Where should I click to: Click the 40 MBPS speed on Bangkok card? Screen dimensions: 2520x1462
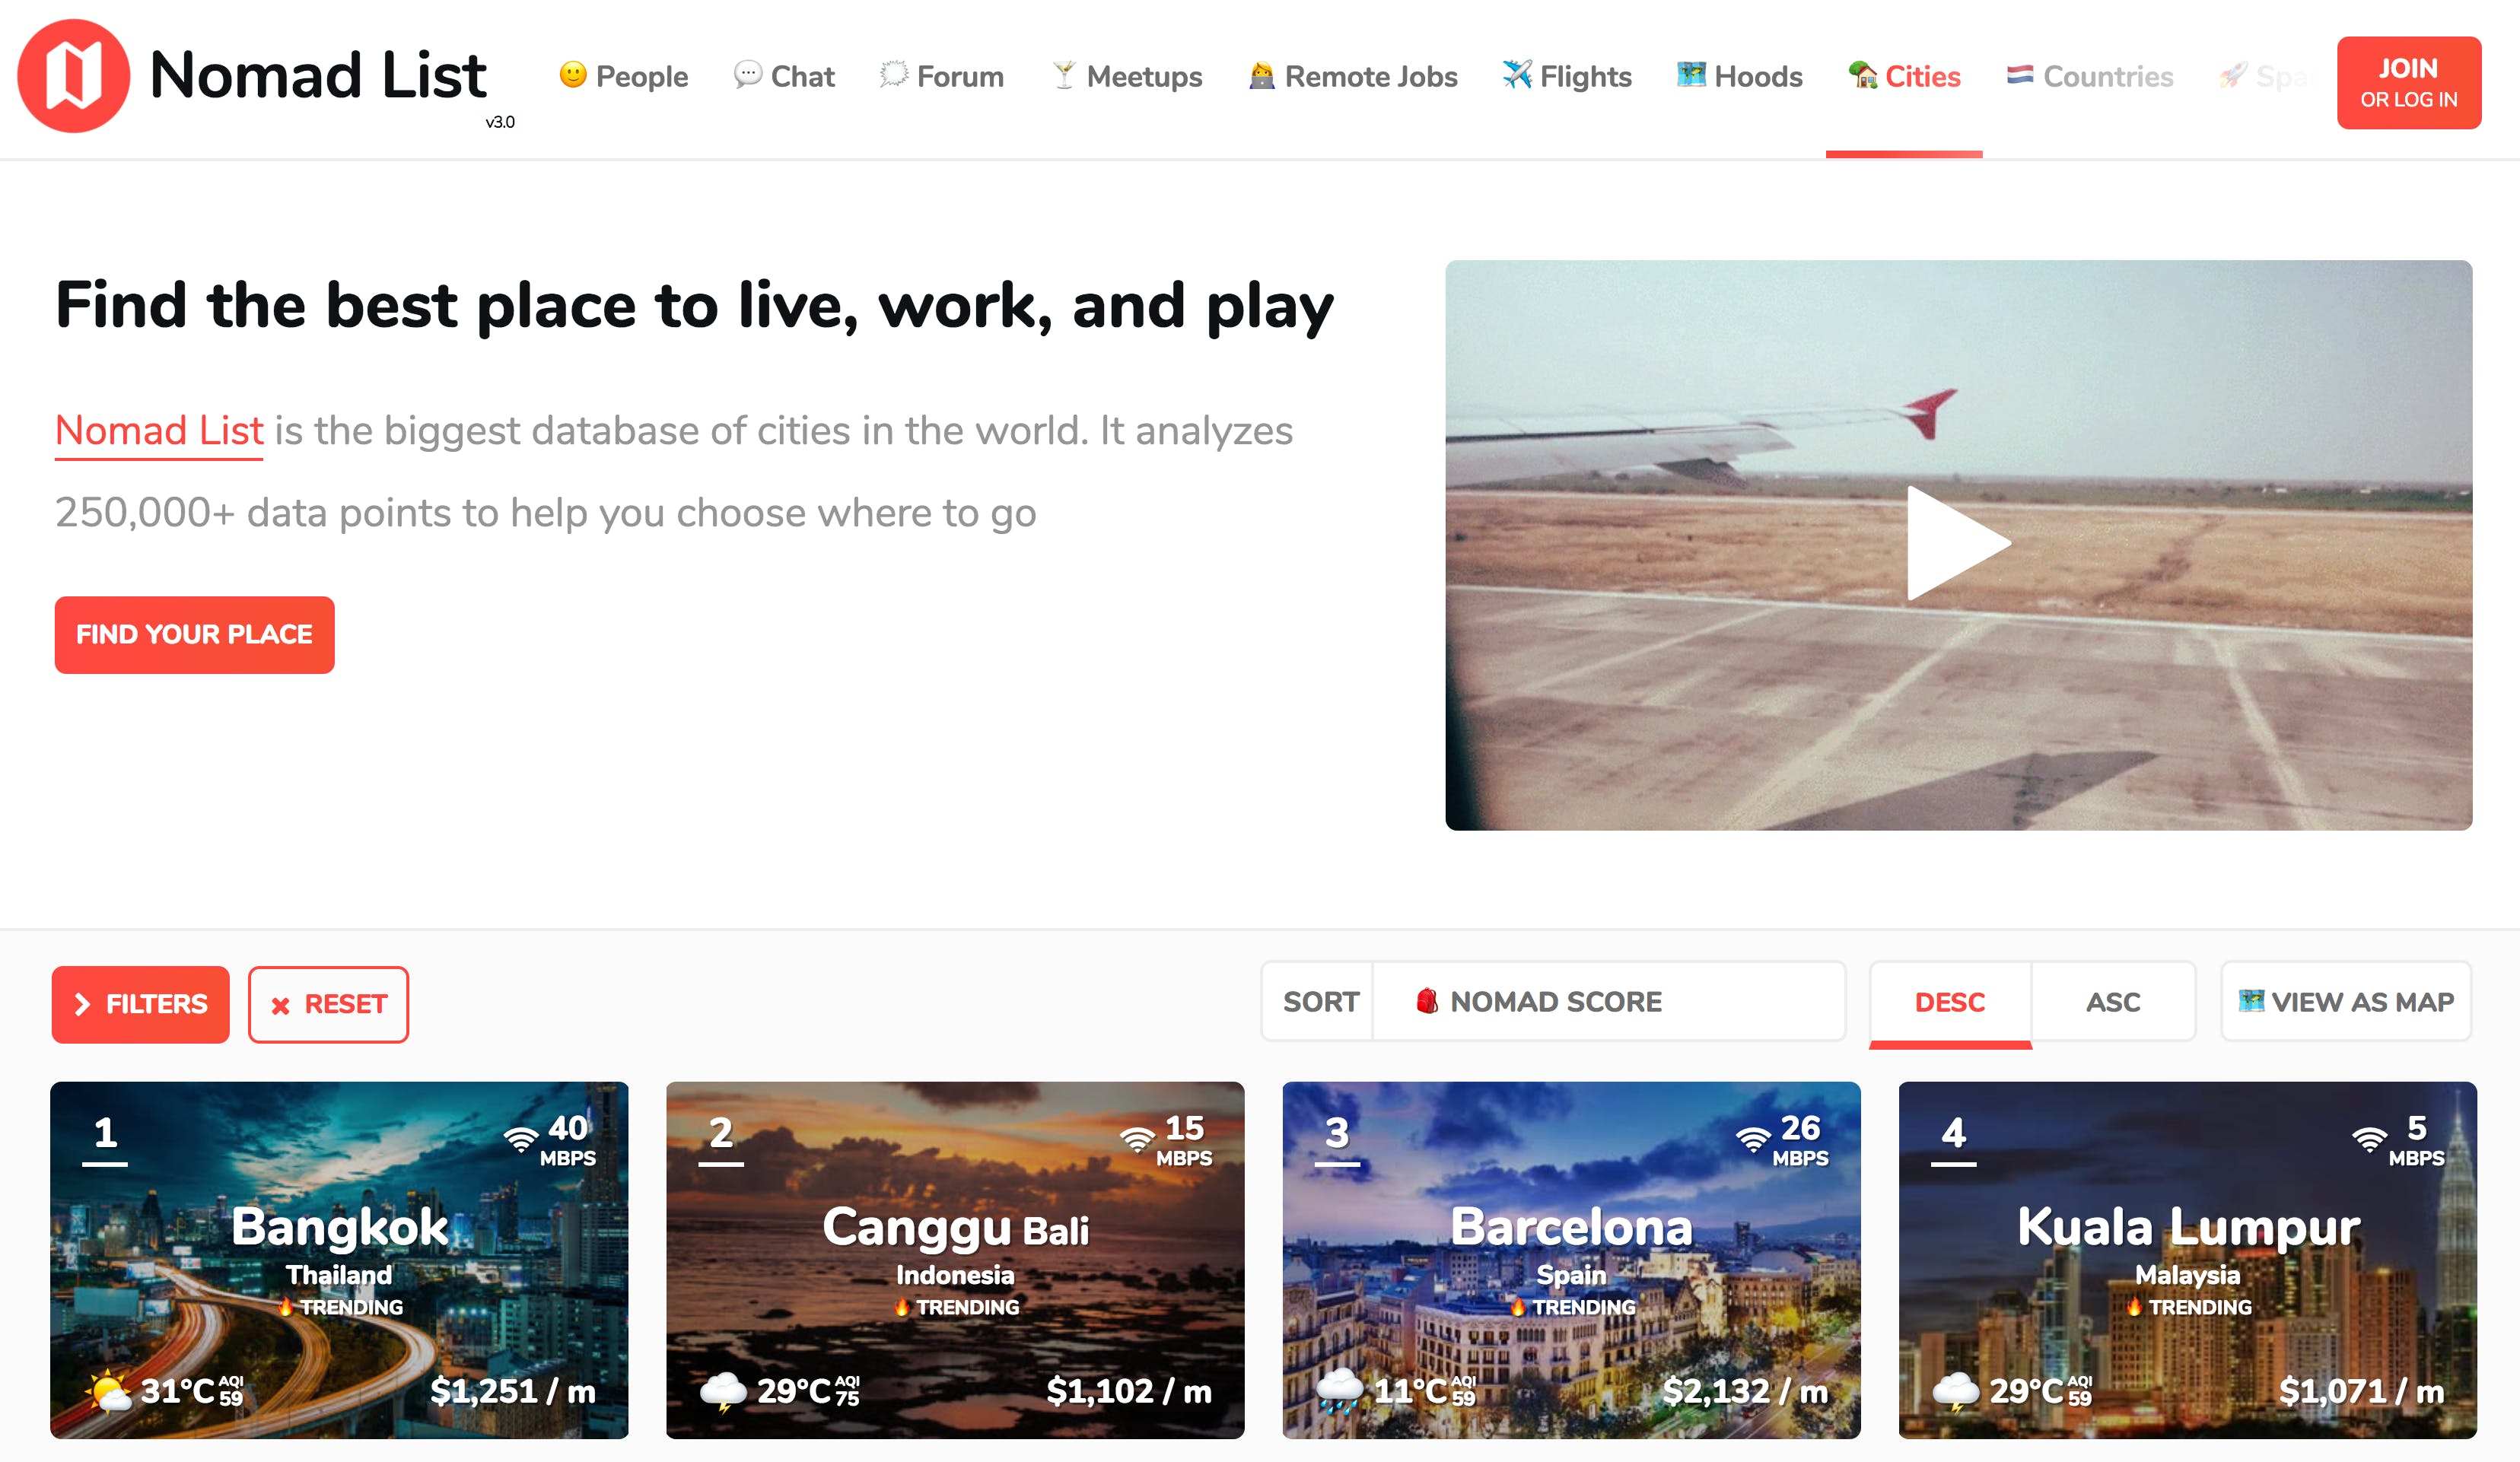click(568, 1140)
